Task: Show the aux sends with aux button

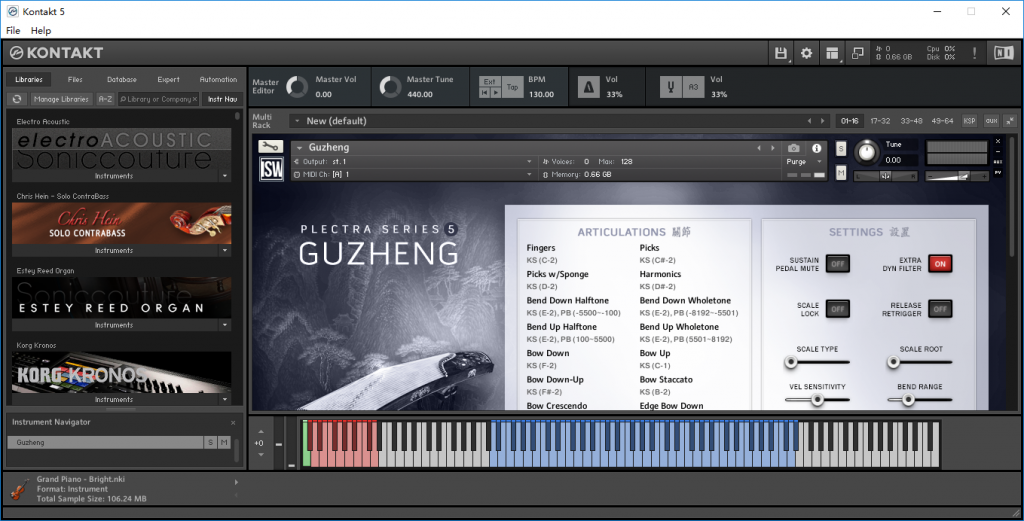Action: [991, 121]
